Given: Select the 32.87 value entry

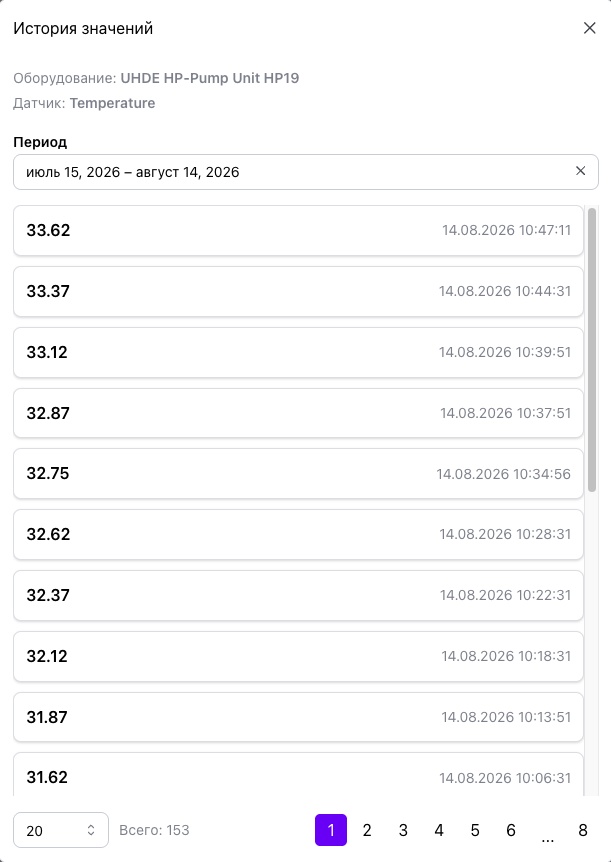Looking at the screenshot, I should click(298, 413).
